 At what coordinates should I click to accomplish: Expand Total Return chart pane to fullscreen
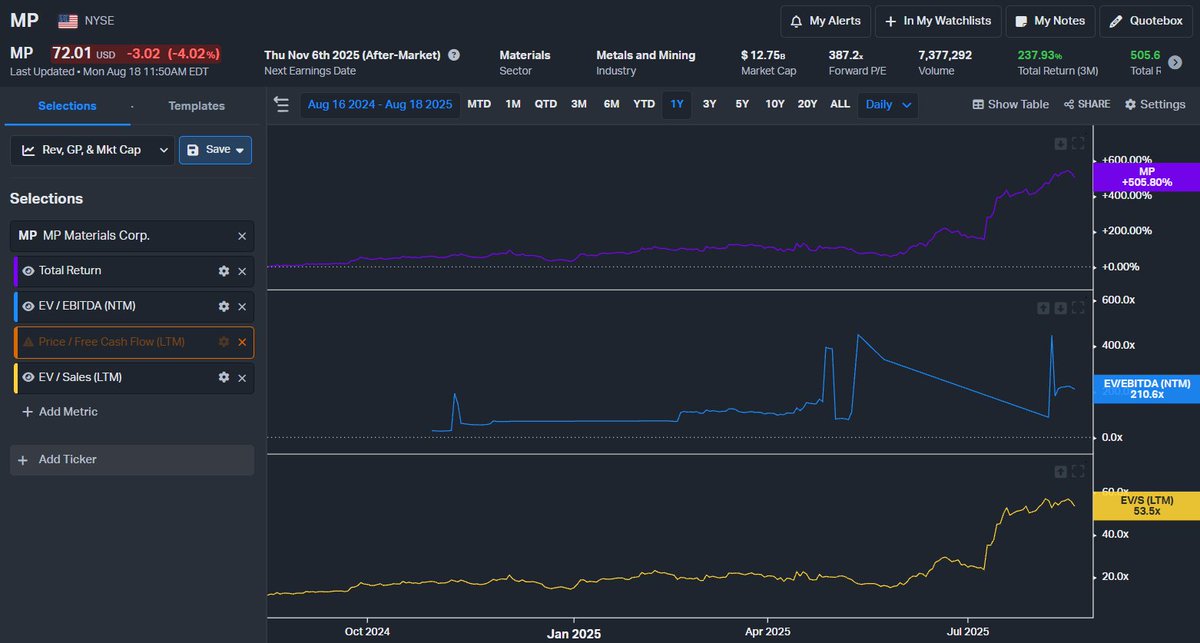click(1078, 143)
